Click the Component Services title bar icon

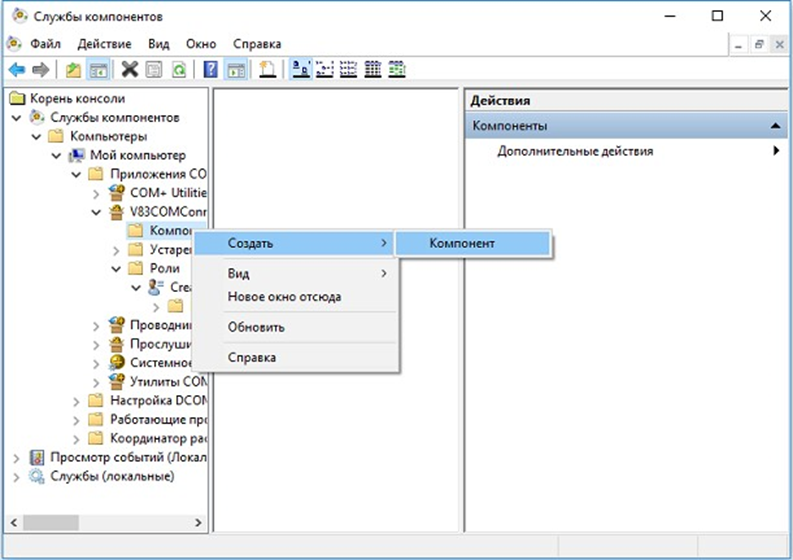click(20, 16)
